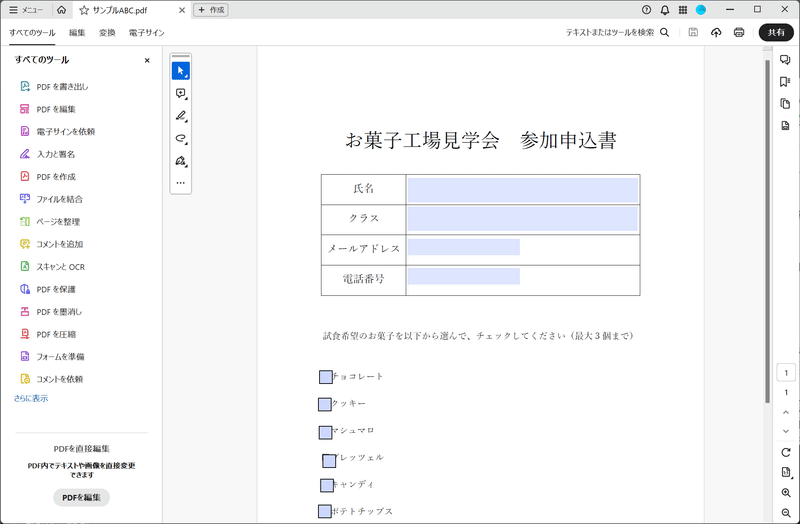
Task: Tick the クッキー checkbox
Action: 325,404
